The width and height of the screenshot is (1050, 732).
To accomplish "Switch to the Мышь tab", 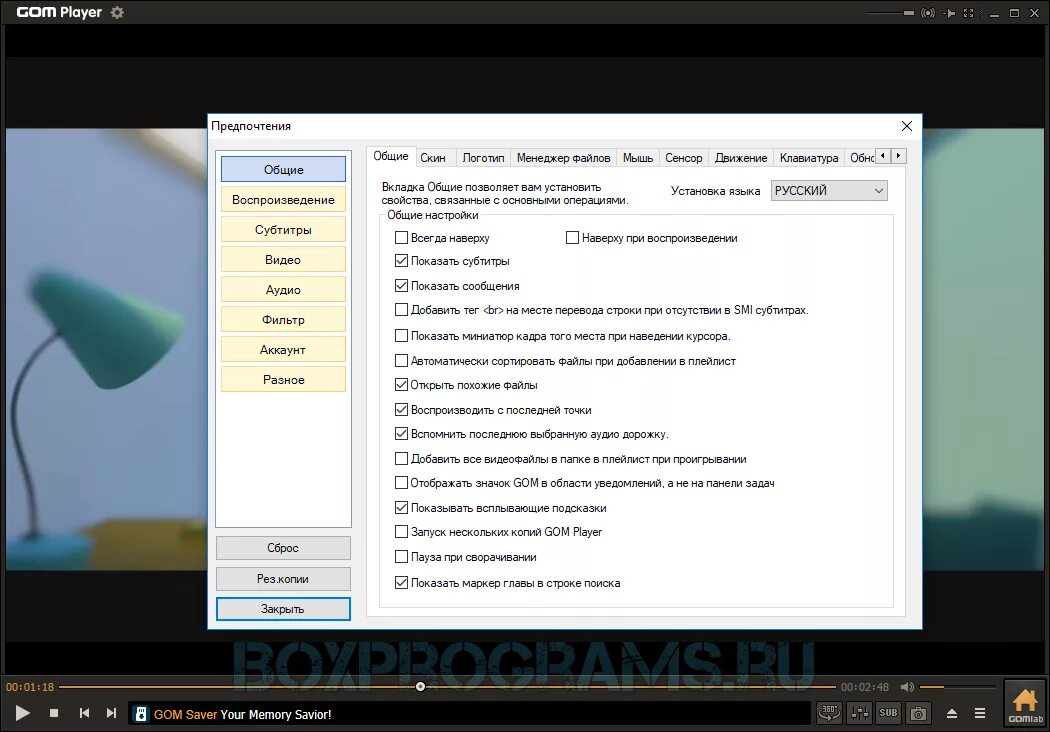I will [638, 158].
